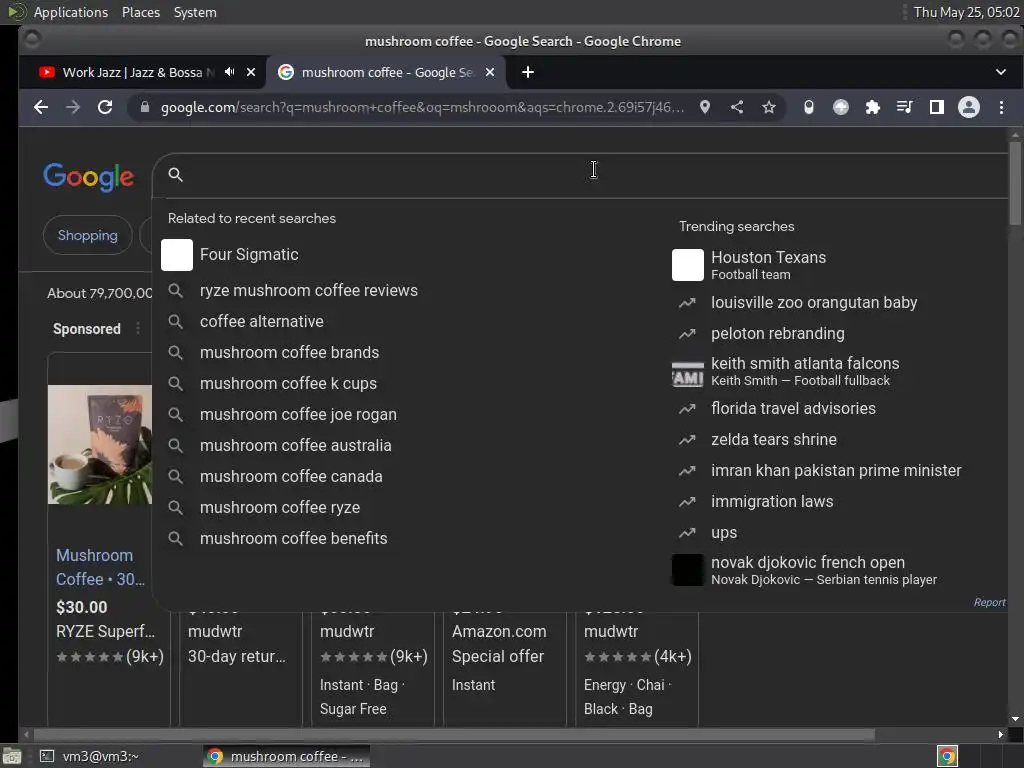The width and height of the screenshot is (1024, 768).
Task: Select mushroom coffee Chrome taskbar button
Action: point(287,756)
